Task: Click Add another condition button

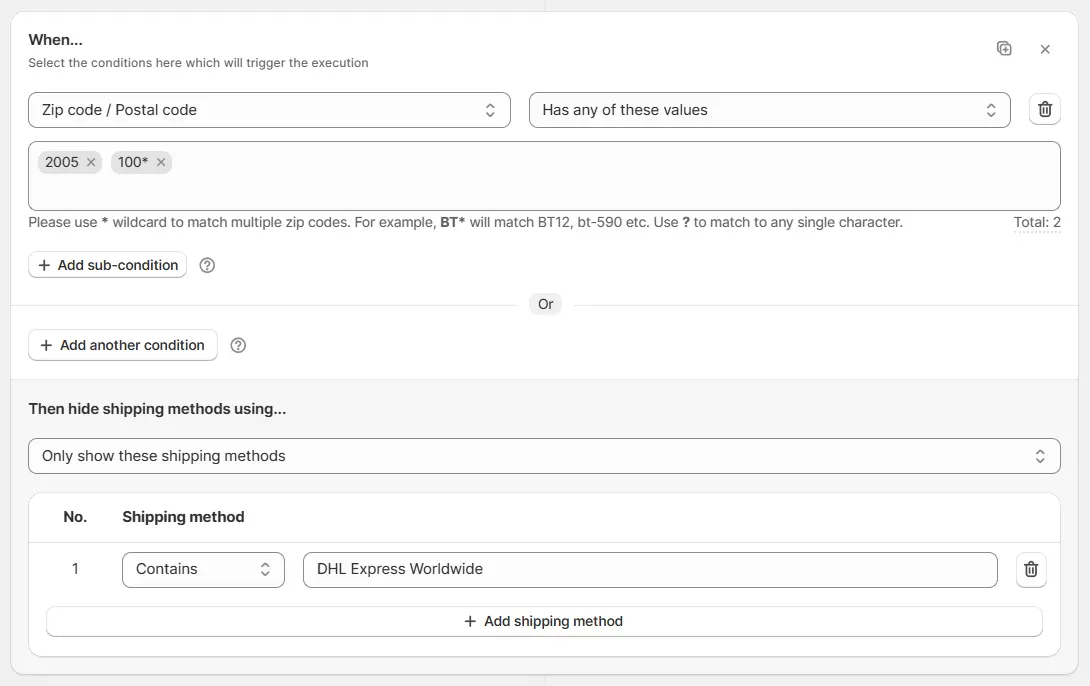Action: tap(122, 345)
